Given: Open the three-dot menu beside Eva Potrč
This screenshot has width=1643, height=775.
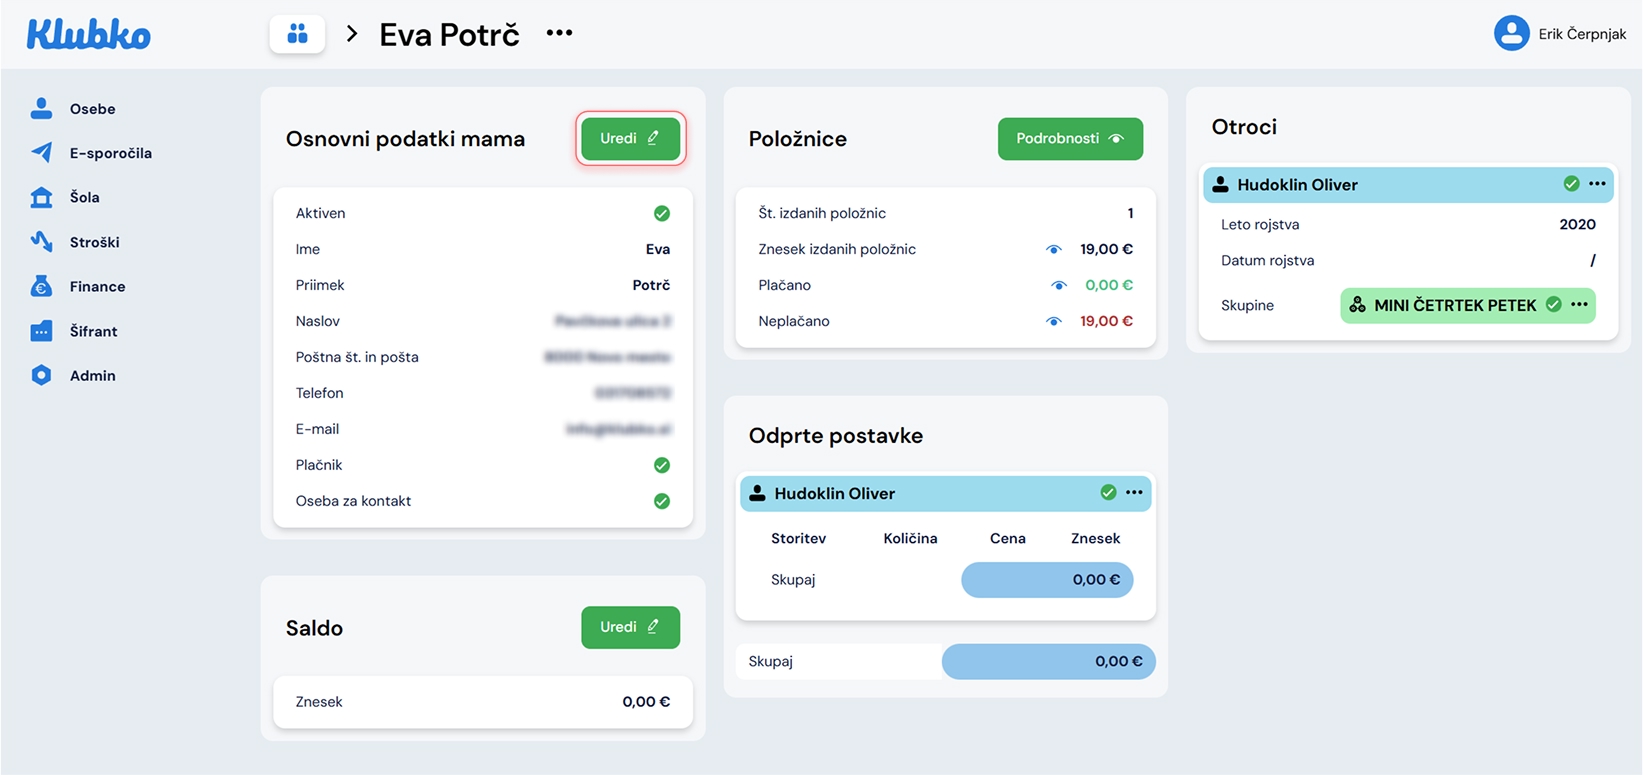Looking at the screenshot, I should 559,33.
